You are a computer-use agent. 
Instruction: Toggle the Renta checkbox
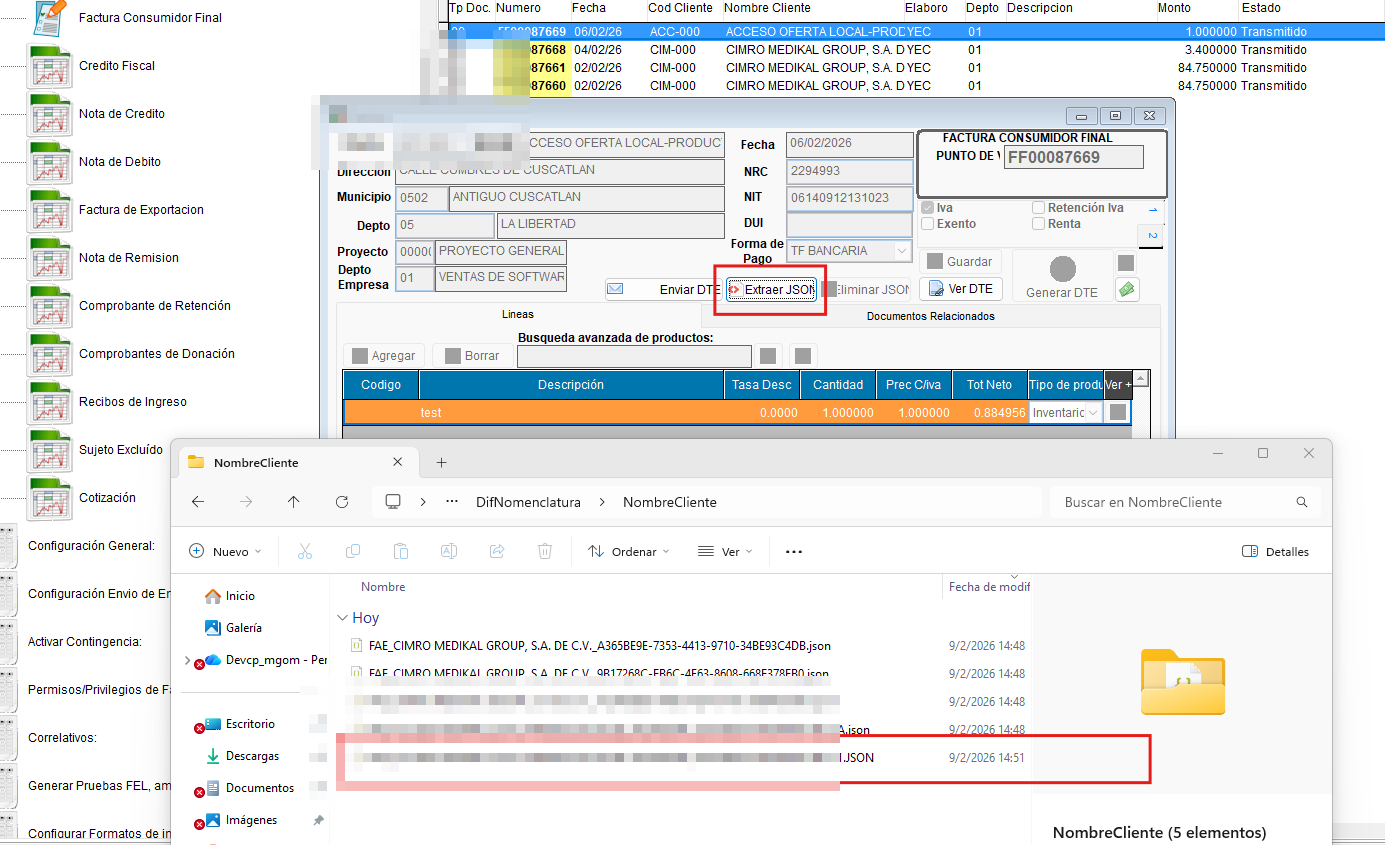[1038, 224]
